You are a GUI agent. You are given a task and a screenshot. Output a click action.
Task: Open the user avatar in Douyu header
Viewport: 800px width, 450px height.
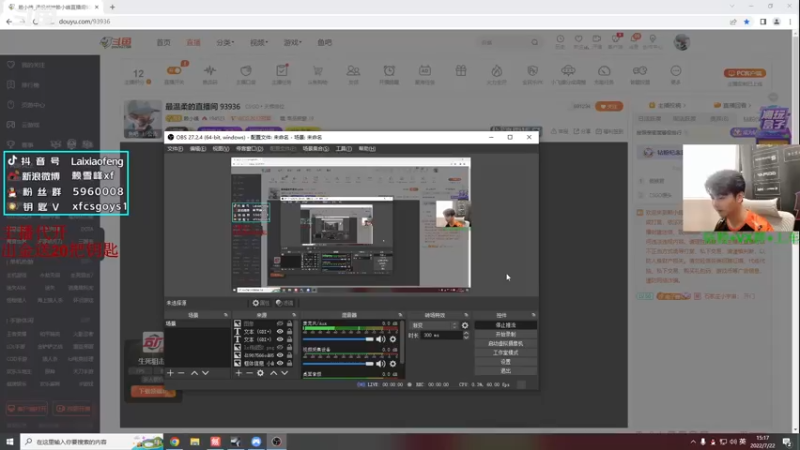tap(682, 42)
